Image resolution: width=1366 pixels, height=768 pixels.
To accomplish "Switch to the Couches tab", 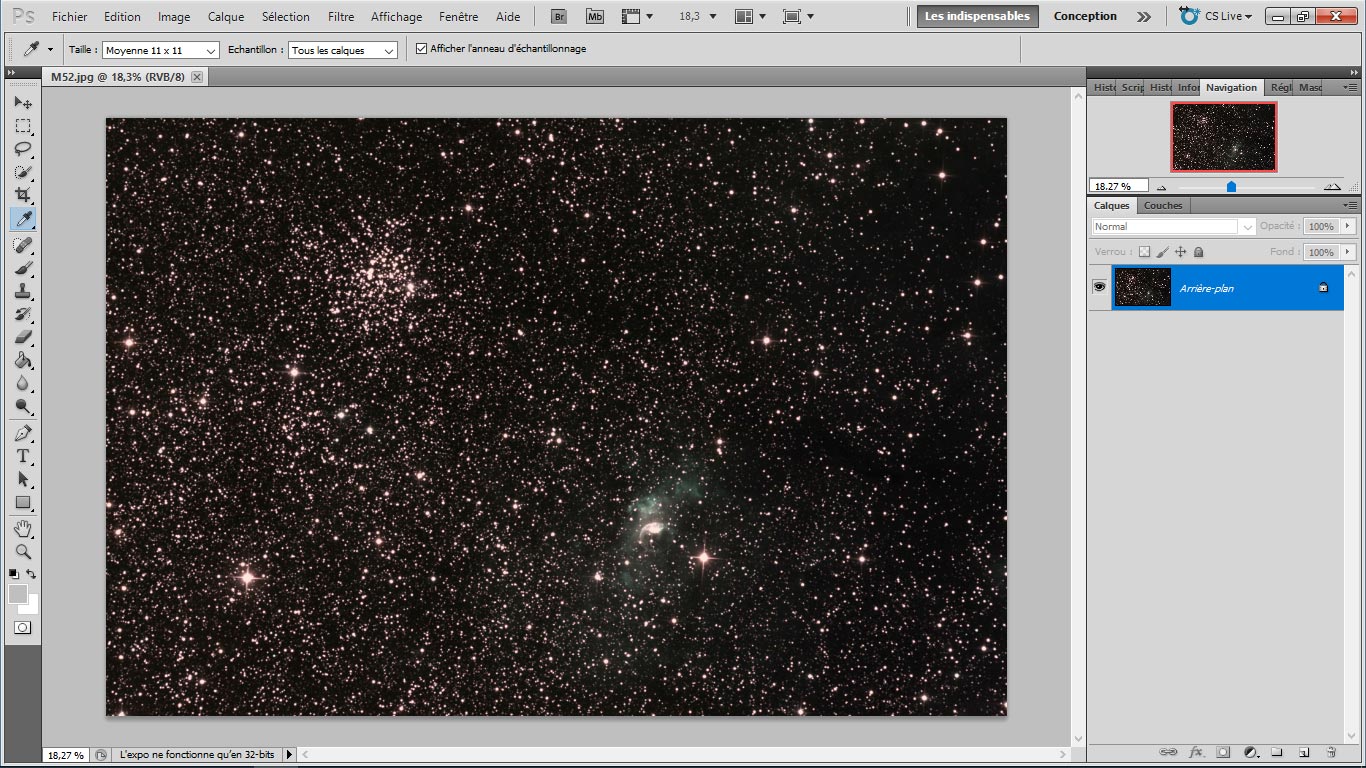I will coord(1162,206).
